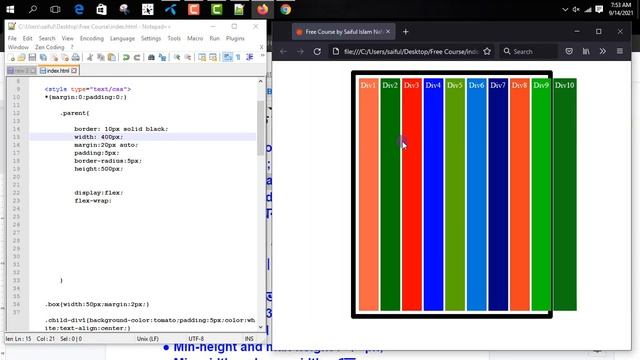This screenshot has width=640, height=360.
Task: Click the Save to Pocket icon
Action: coord(569,51)
